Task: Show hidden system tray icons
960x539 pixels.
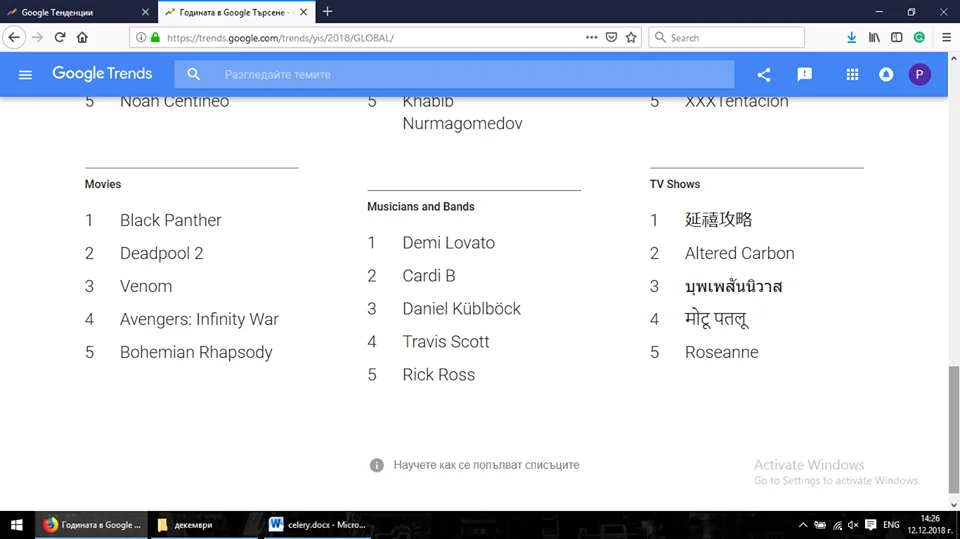Action: point(803,525)
